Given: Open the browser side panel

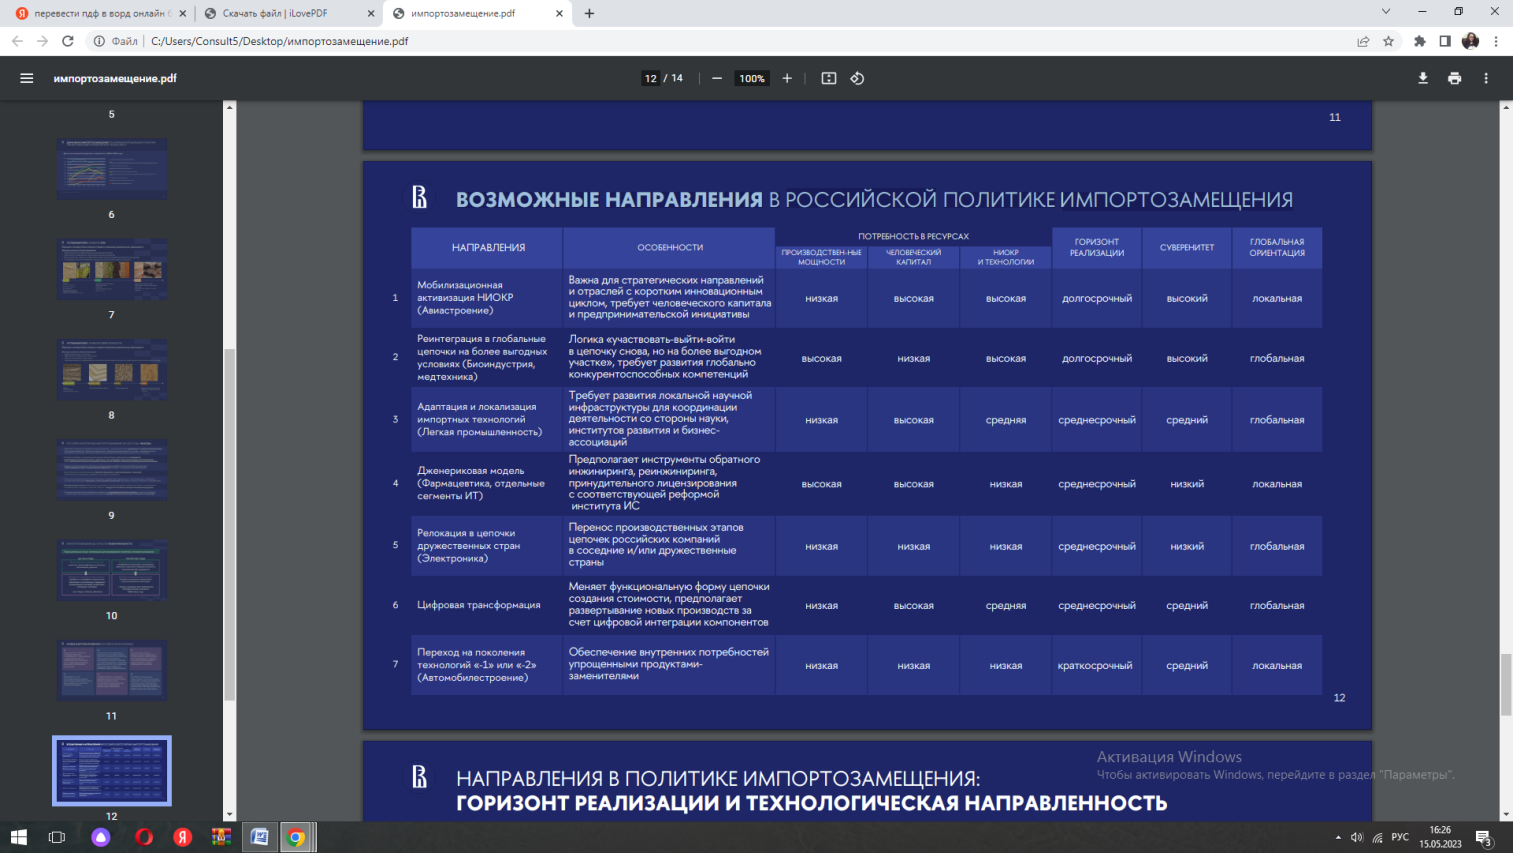Looking at the screenshot, I should coord(1444,41).
